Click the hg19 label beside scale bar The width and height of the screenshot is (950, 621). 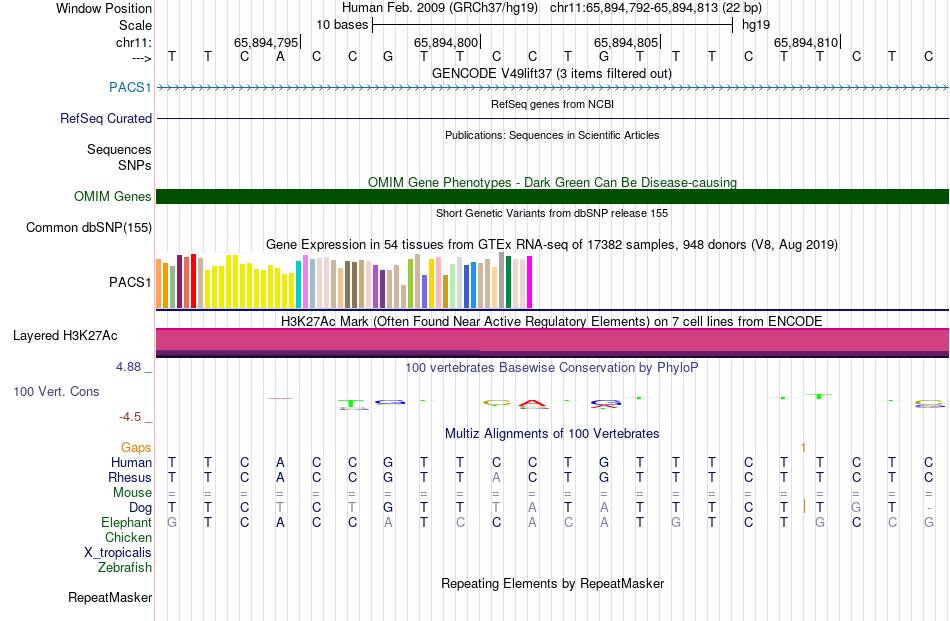pos(756,25)
